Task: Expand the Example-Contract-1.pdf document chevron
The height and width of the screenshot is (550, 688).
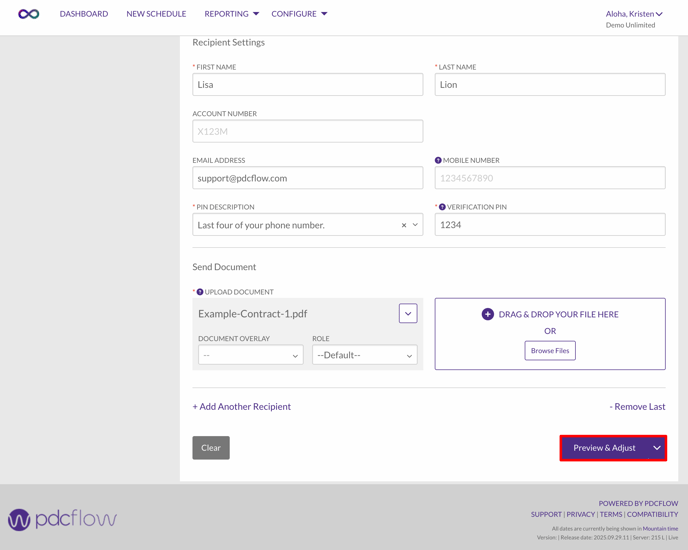Action: (x=408, y=314)
